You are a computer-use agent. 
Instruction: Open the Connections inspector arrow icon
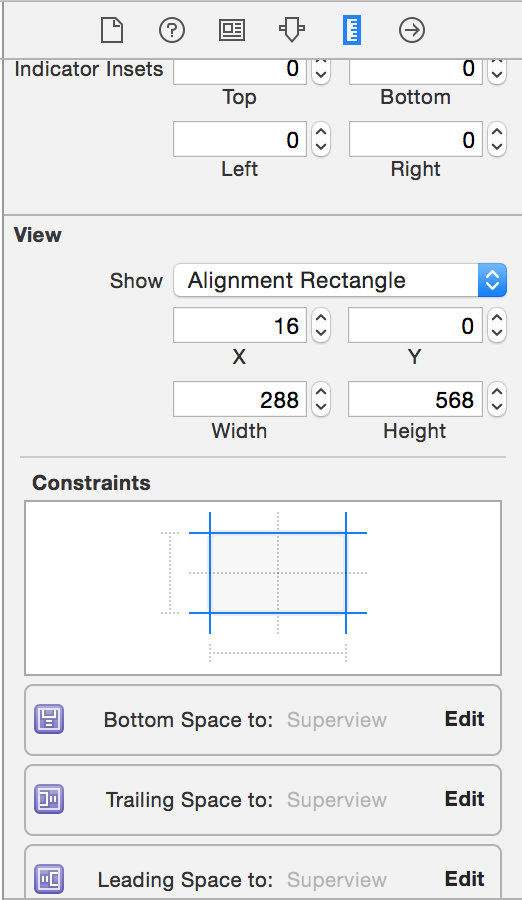412,30
